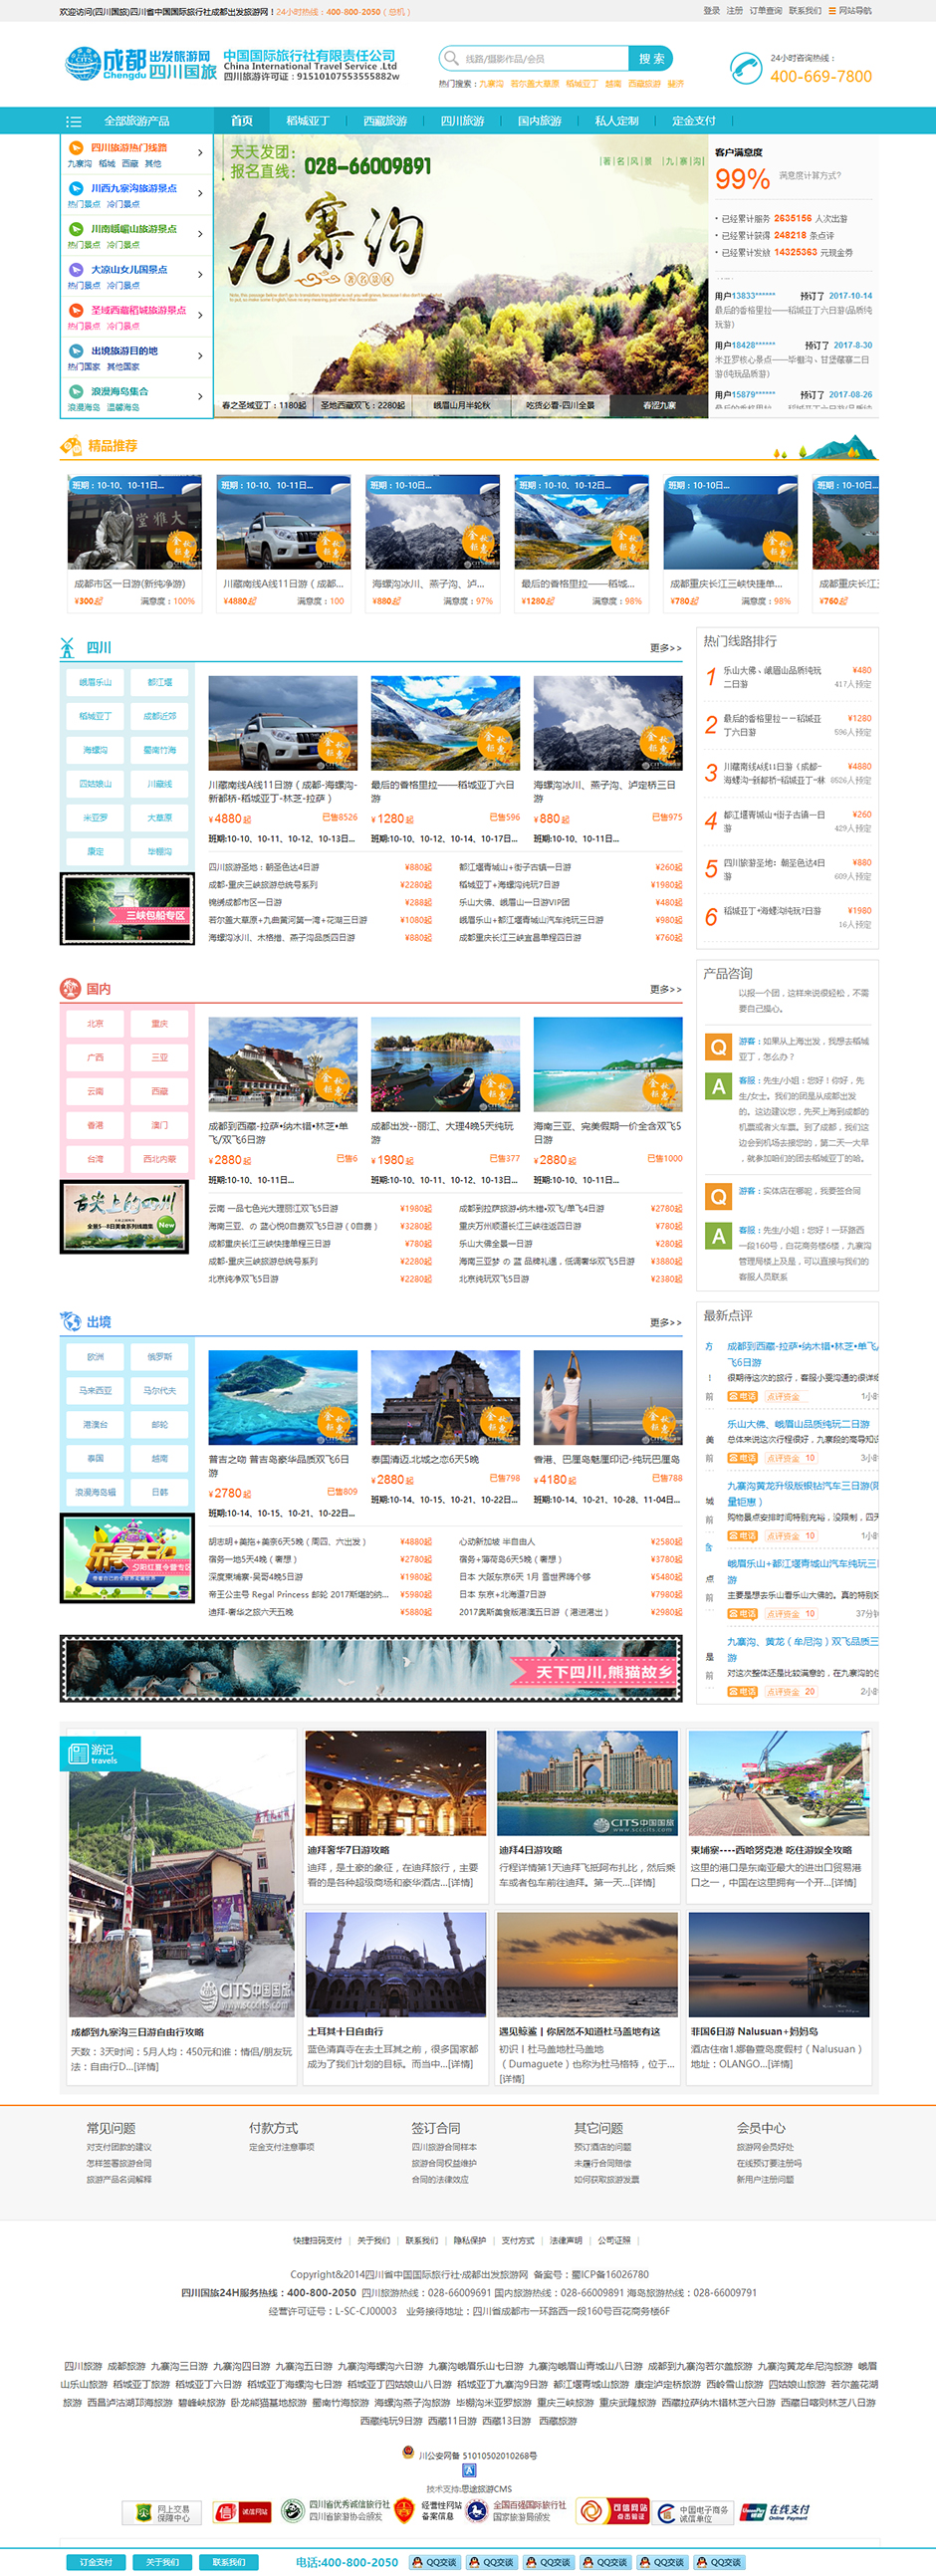The width and height of the screenshot is (936, 2576).
Task: Expand the 四川旅游热门线路 sidebar category
Action: [200, 153]
